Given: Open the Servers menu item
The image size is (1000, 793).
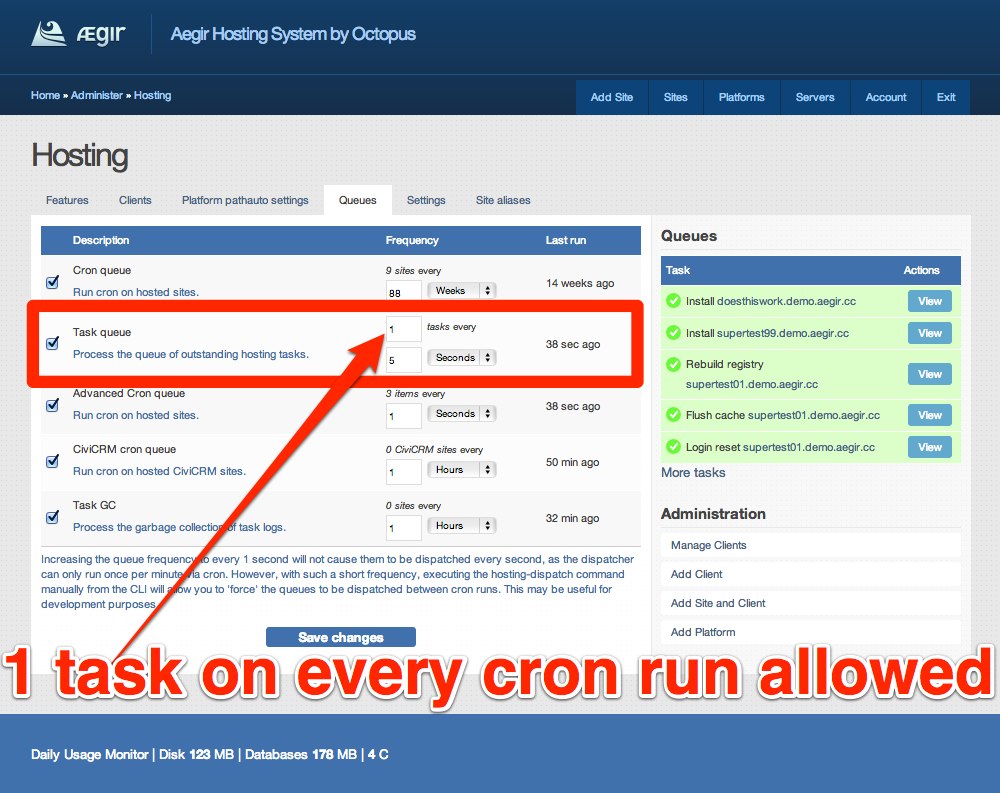Looking at the screenshot, I should tap(815, 97).
